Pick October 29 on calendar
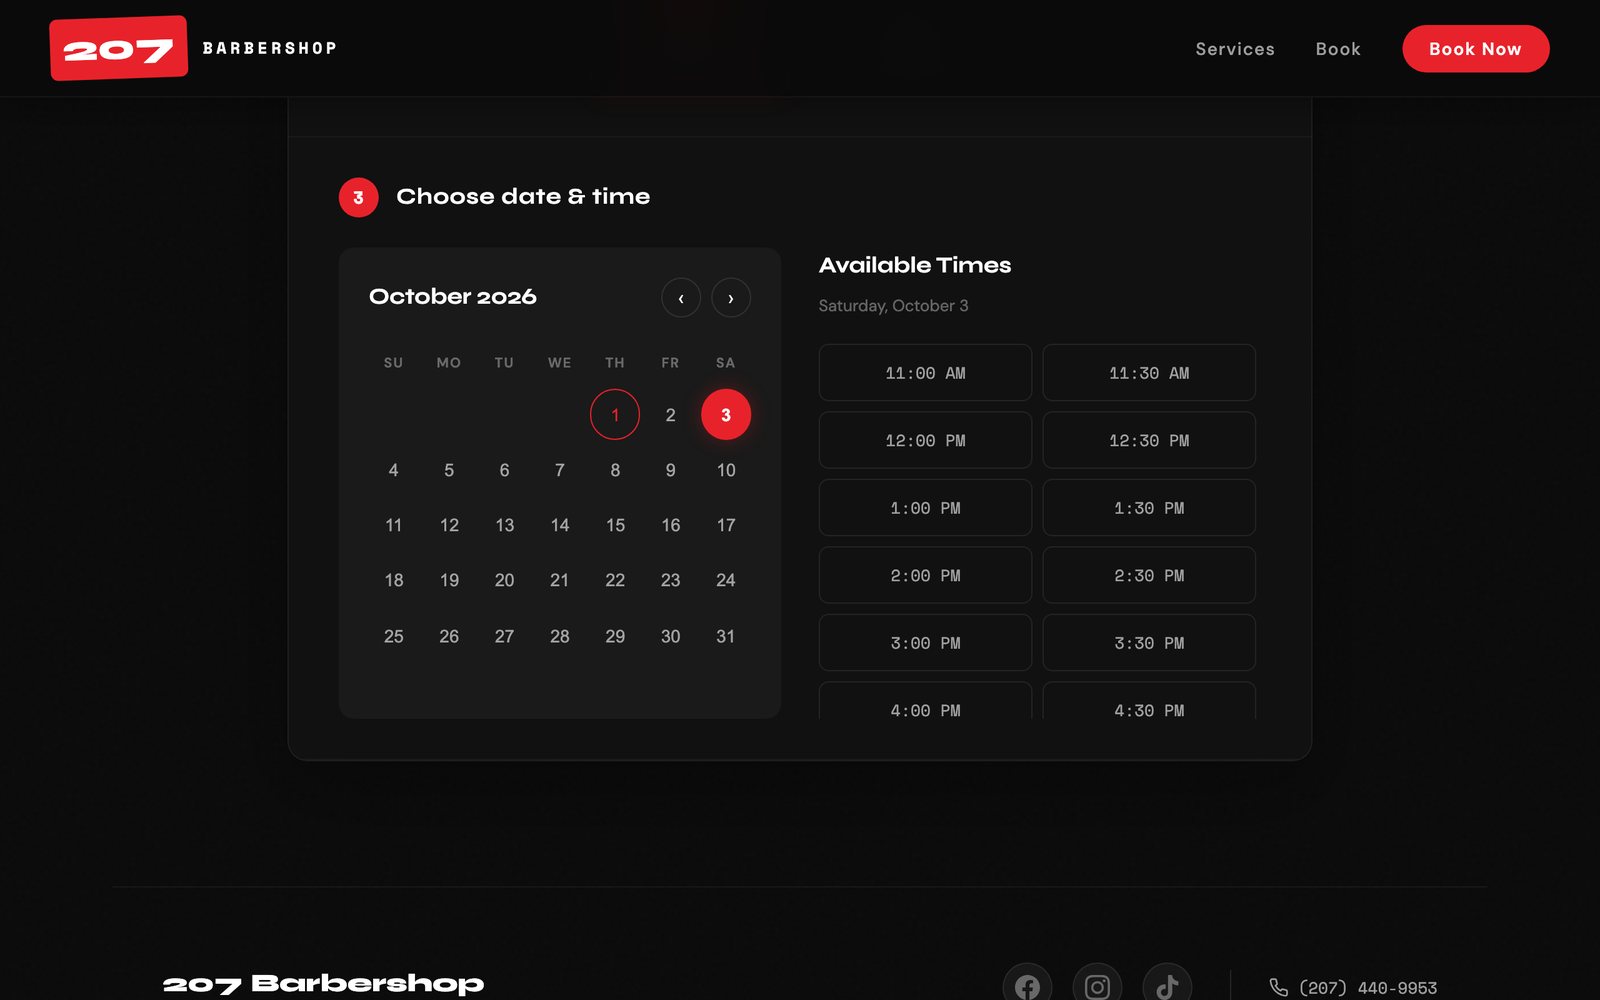Screen dimensions: 1600x1000 tap(615, 636)
